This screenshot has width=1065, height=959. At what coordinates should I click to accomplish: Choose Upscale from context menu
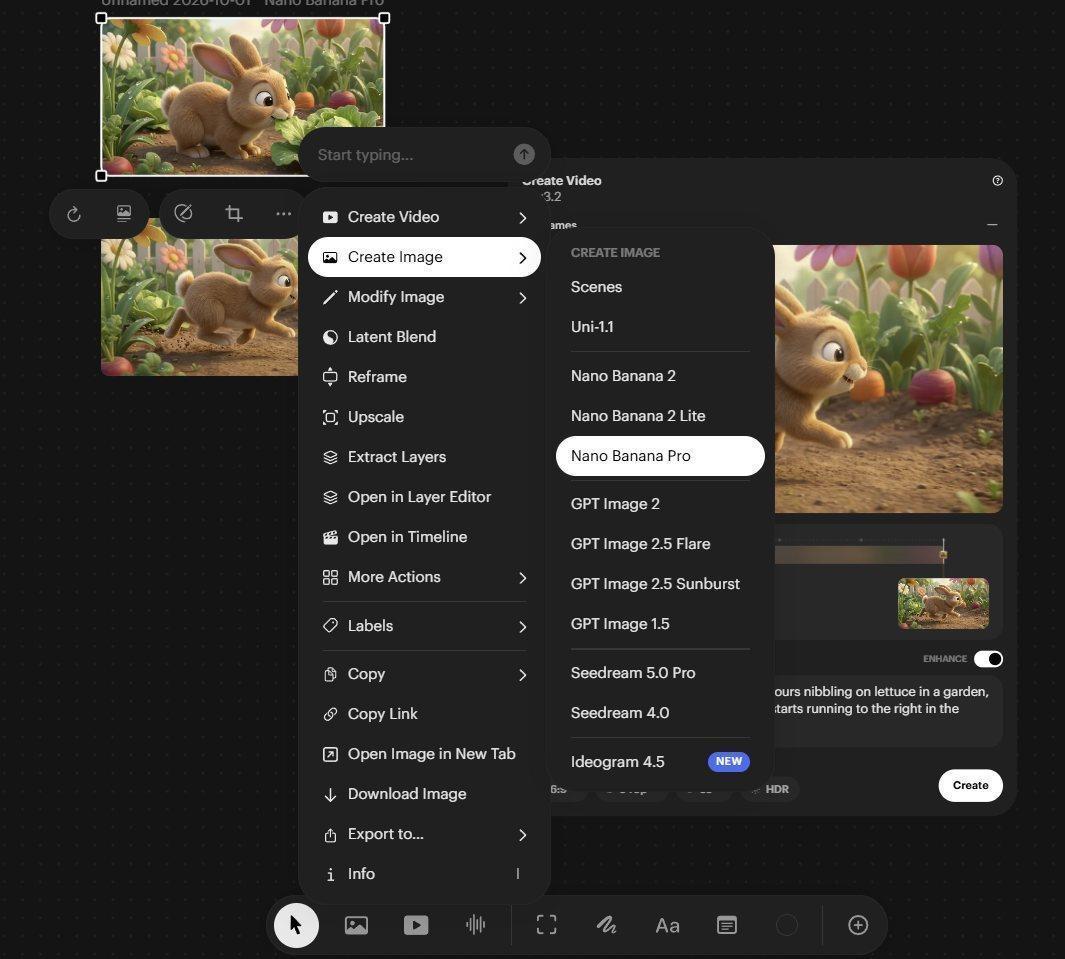(425, 417)
